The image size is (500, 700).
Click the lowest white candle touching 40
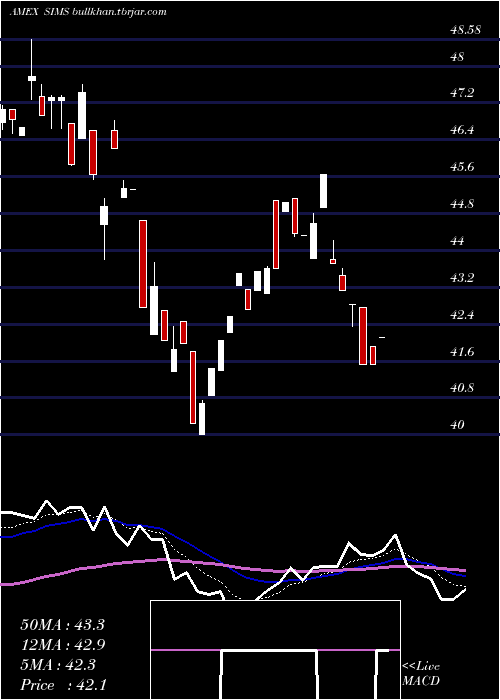(x=202, y=418)
